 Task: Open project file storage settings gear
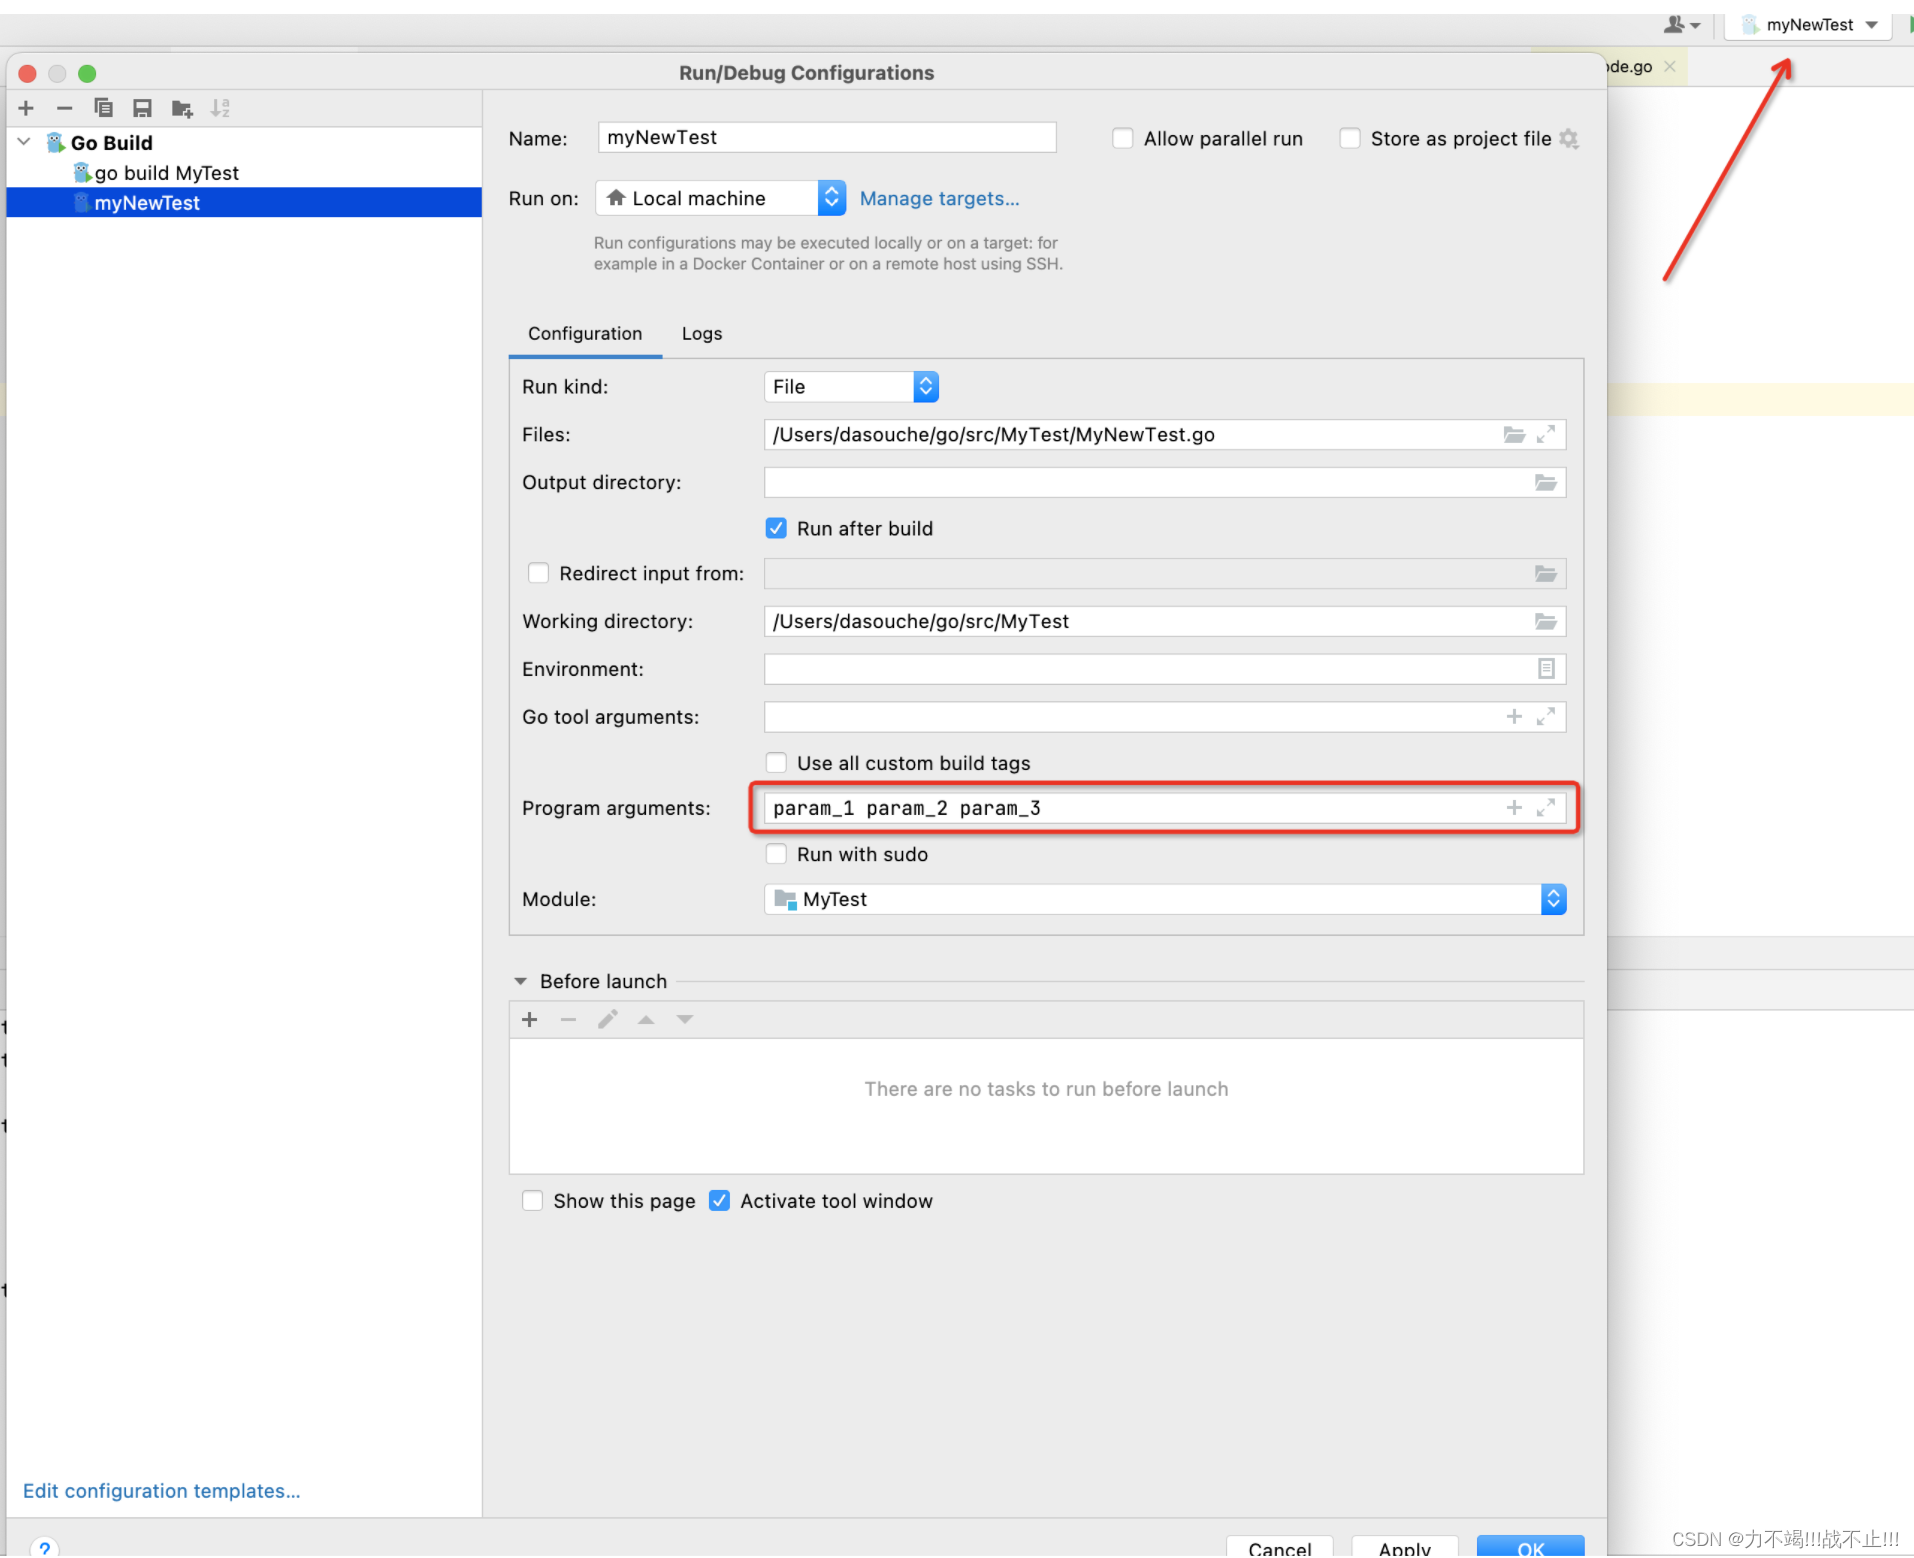(1569, 139)
